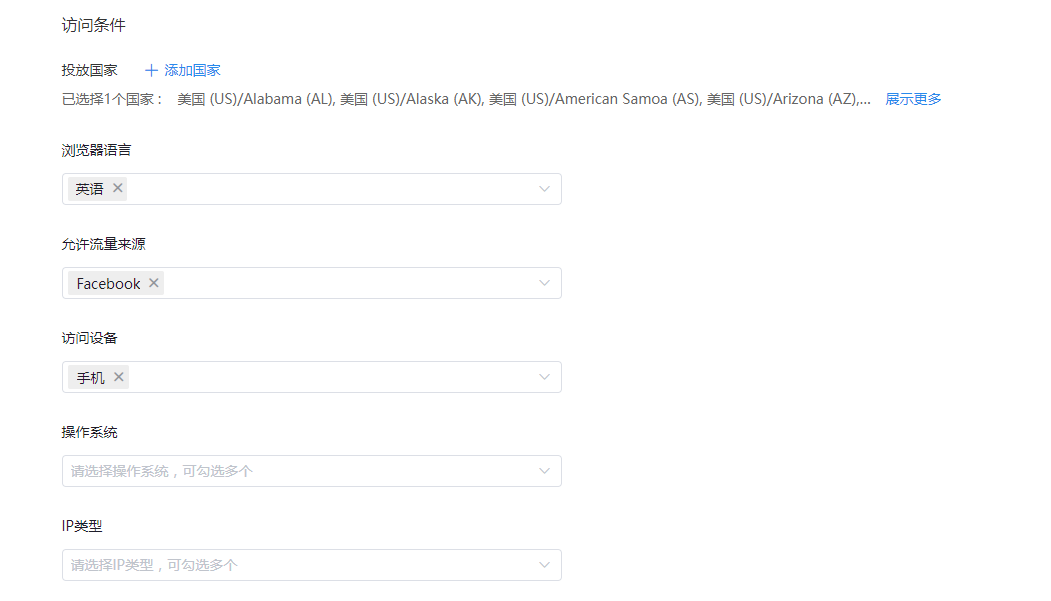The width and height of the screenshot is (1051, 601).
Task: Remove the 英语 language tag
Action: tap(118, 188)
